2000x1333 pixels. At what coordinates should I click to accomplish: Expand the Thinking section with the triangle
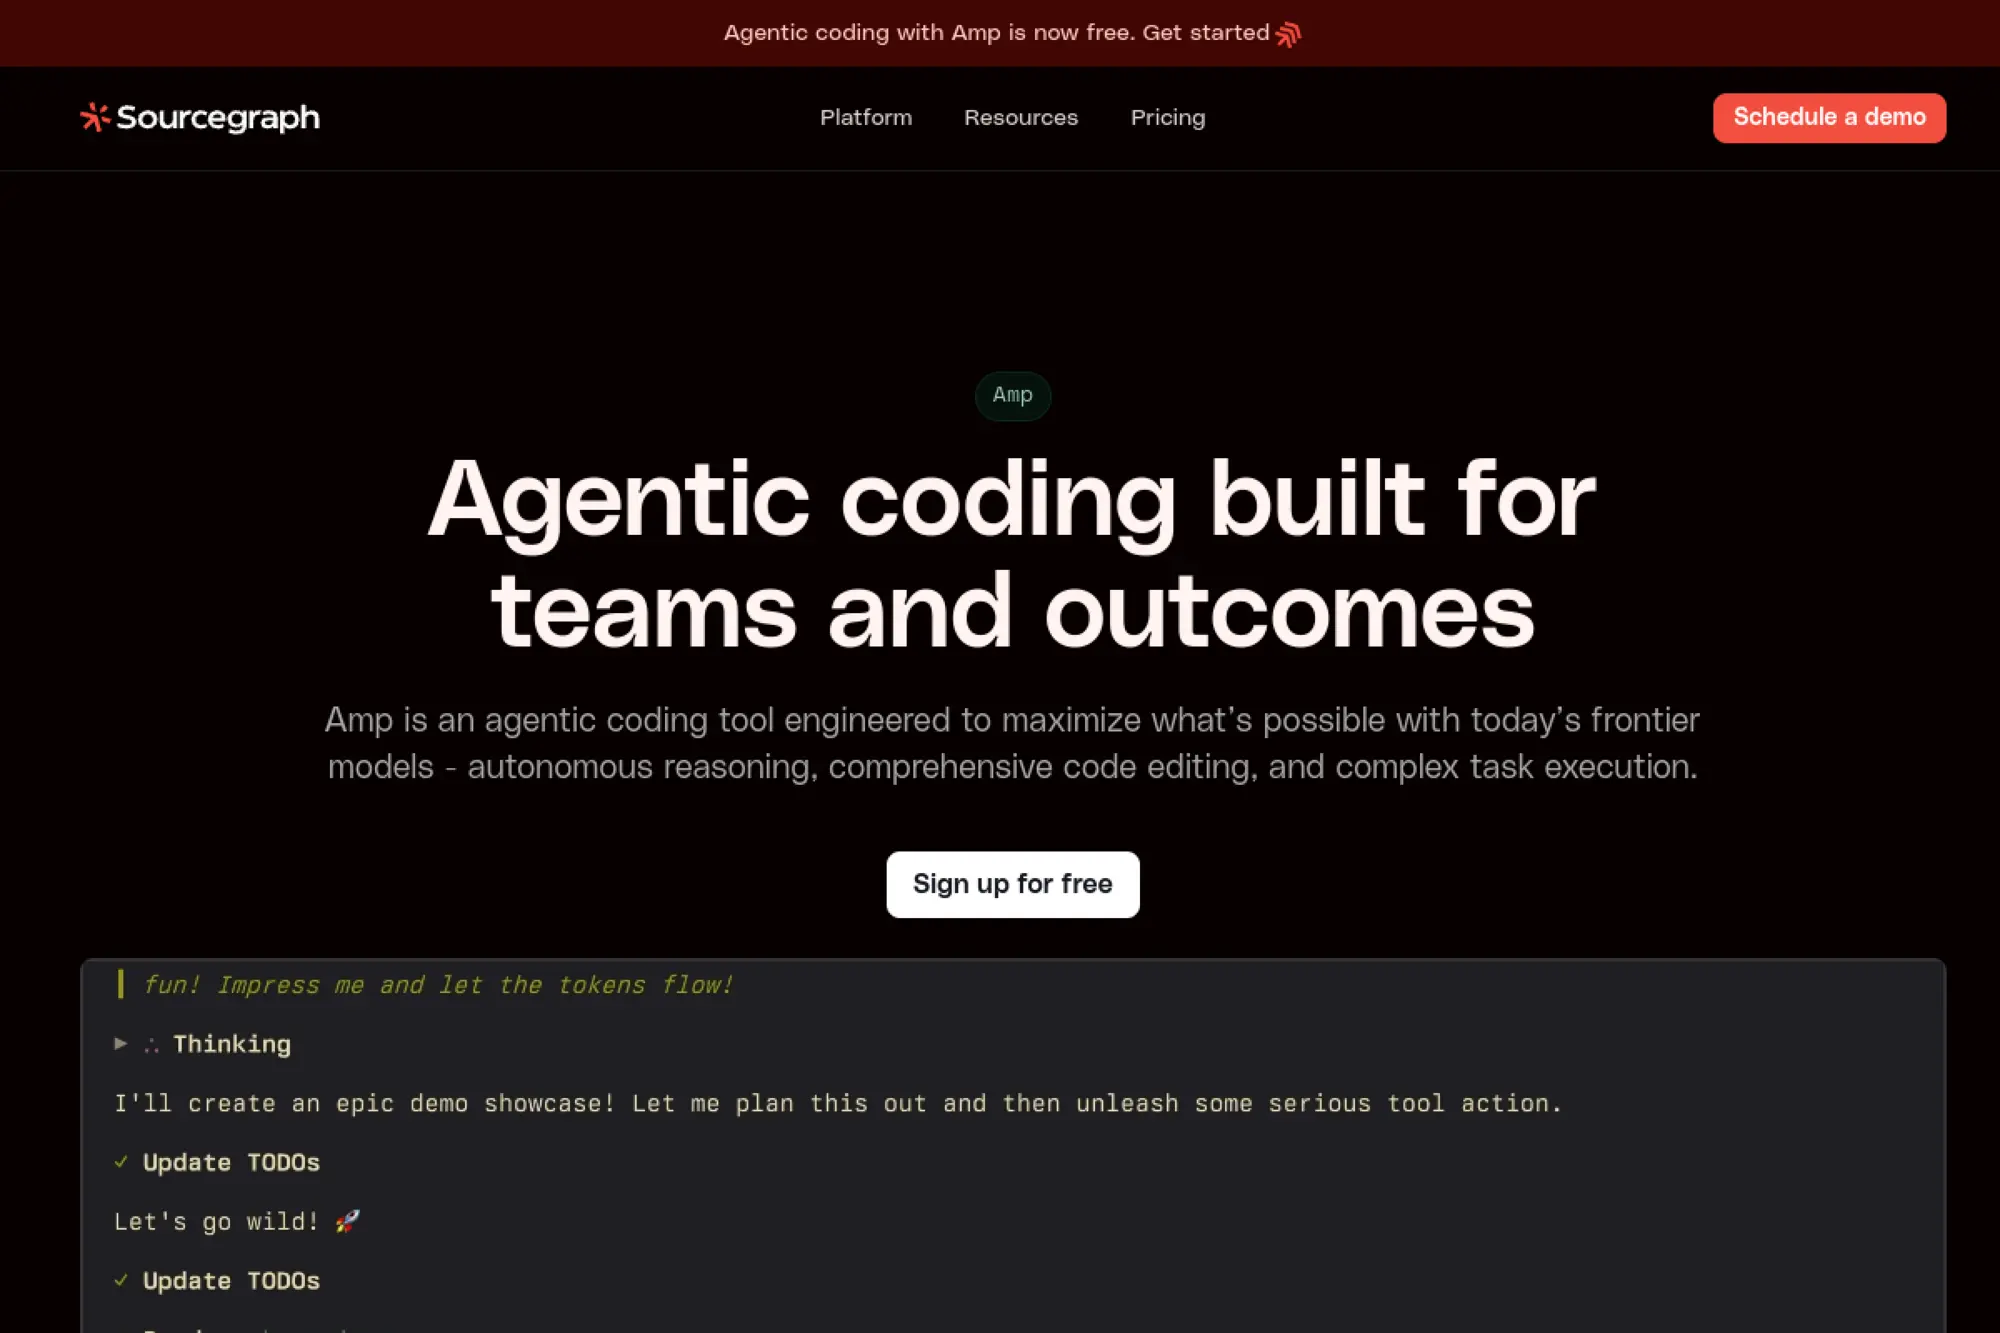pos(121,1044)
